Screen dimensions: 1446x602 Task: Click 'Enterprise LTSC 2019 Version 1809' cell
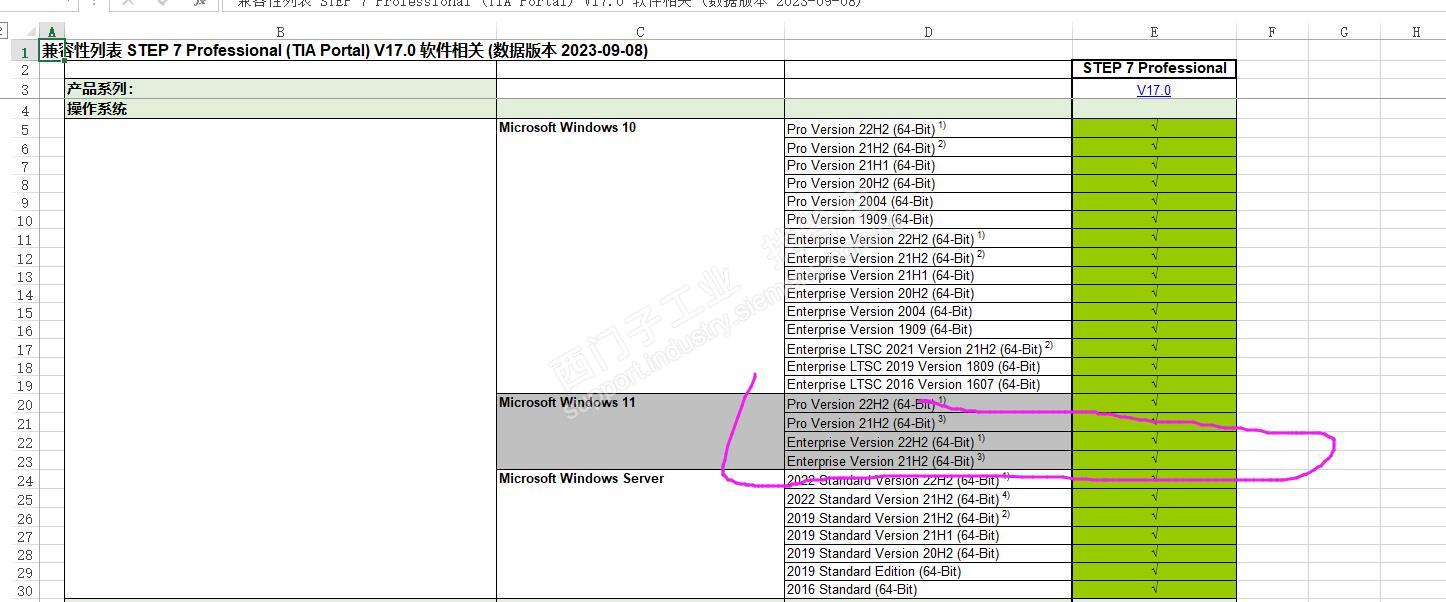tap(928, 367)
